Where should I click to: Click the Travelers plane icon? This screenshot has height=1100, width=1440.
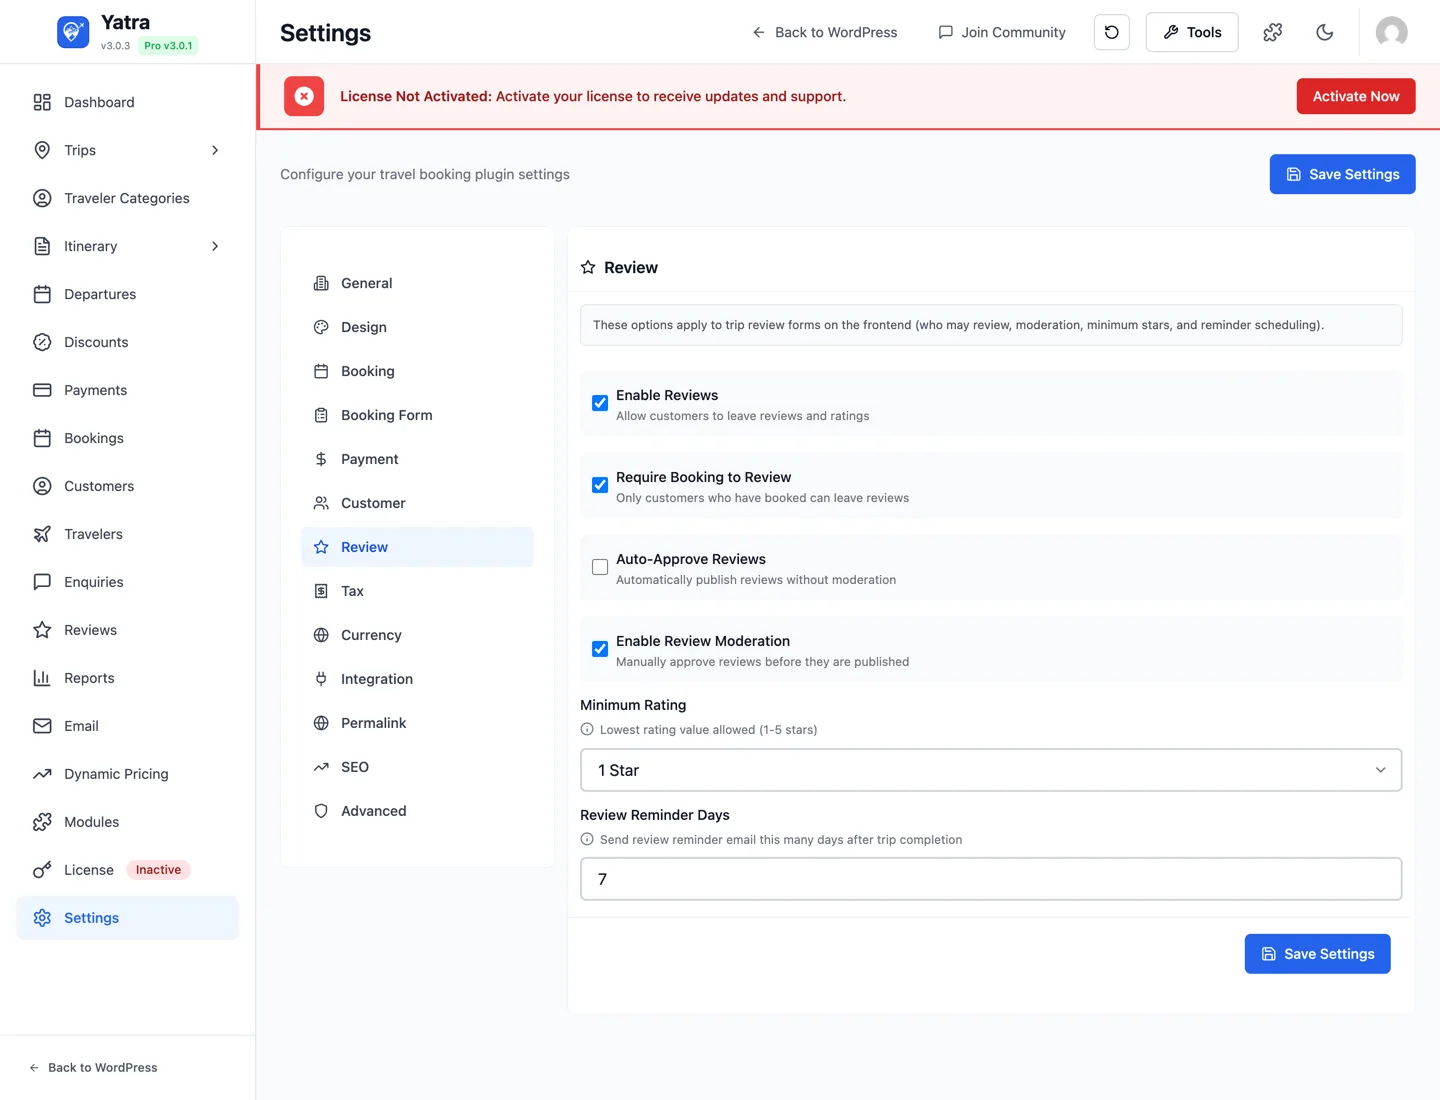click(42, 534)
